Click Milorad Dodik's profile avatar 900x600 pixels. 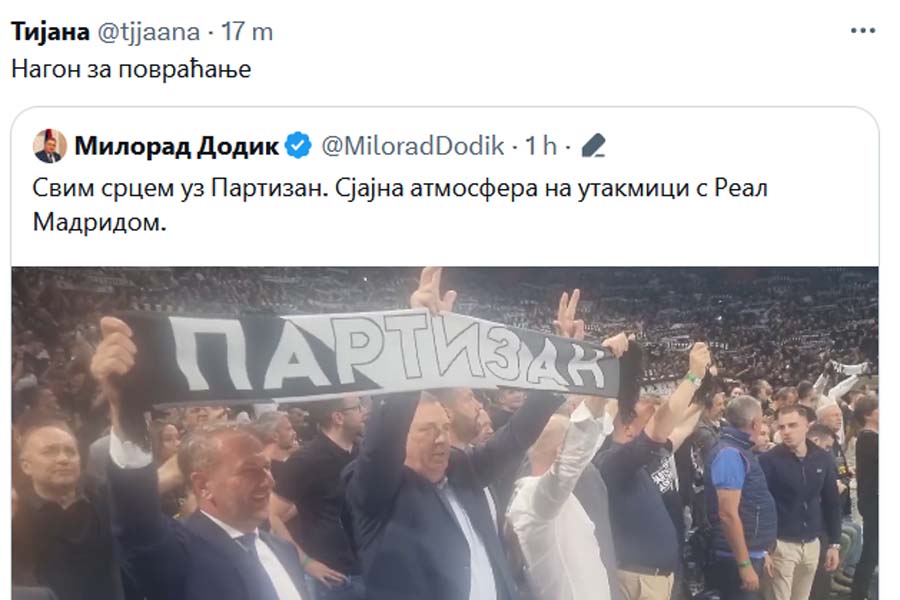(x=49, y=146)
